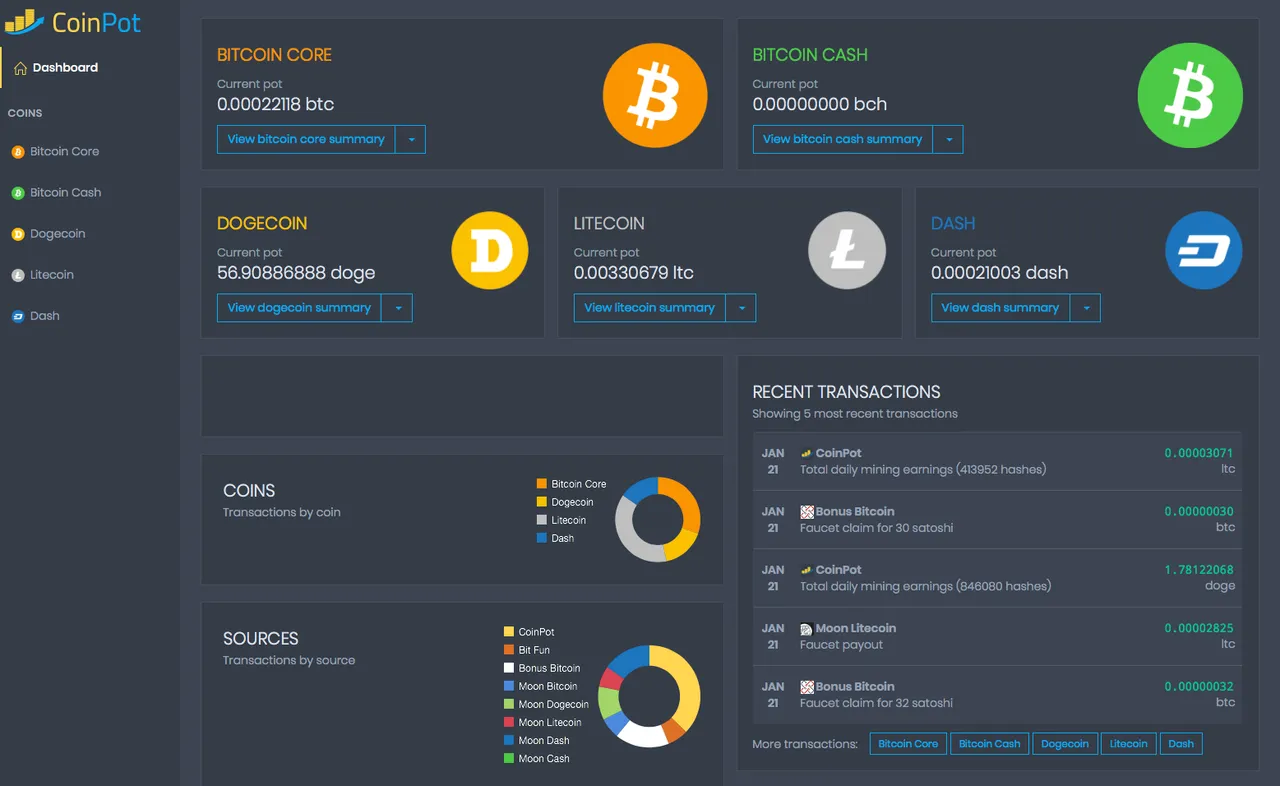Click the yellow Dogecoin swatch in the Coins legend

click(542, 502)
